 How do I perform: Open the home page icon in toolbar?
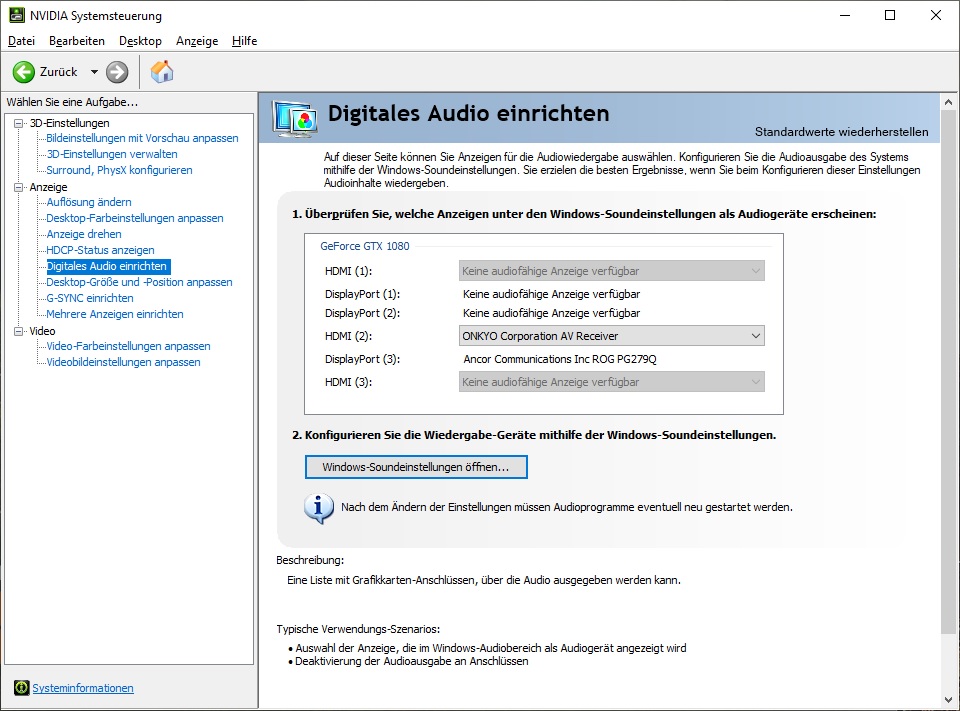[161, 71]
